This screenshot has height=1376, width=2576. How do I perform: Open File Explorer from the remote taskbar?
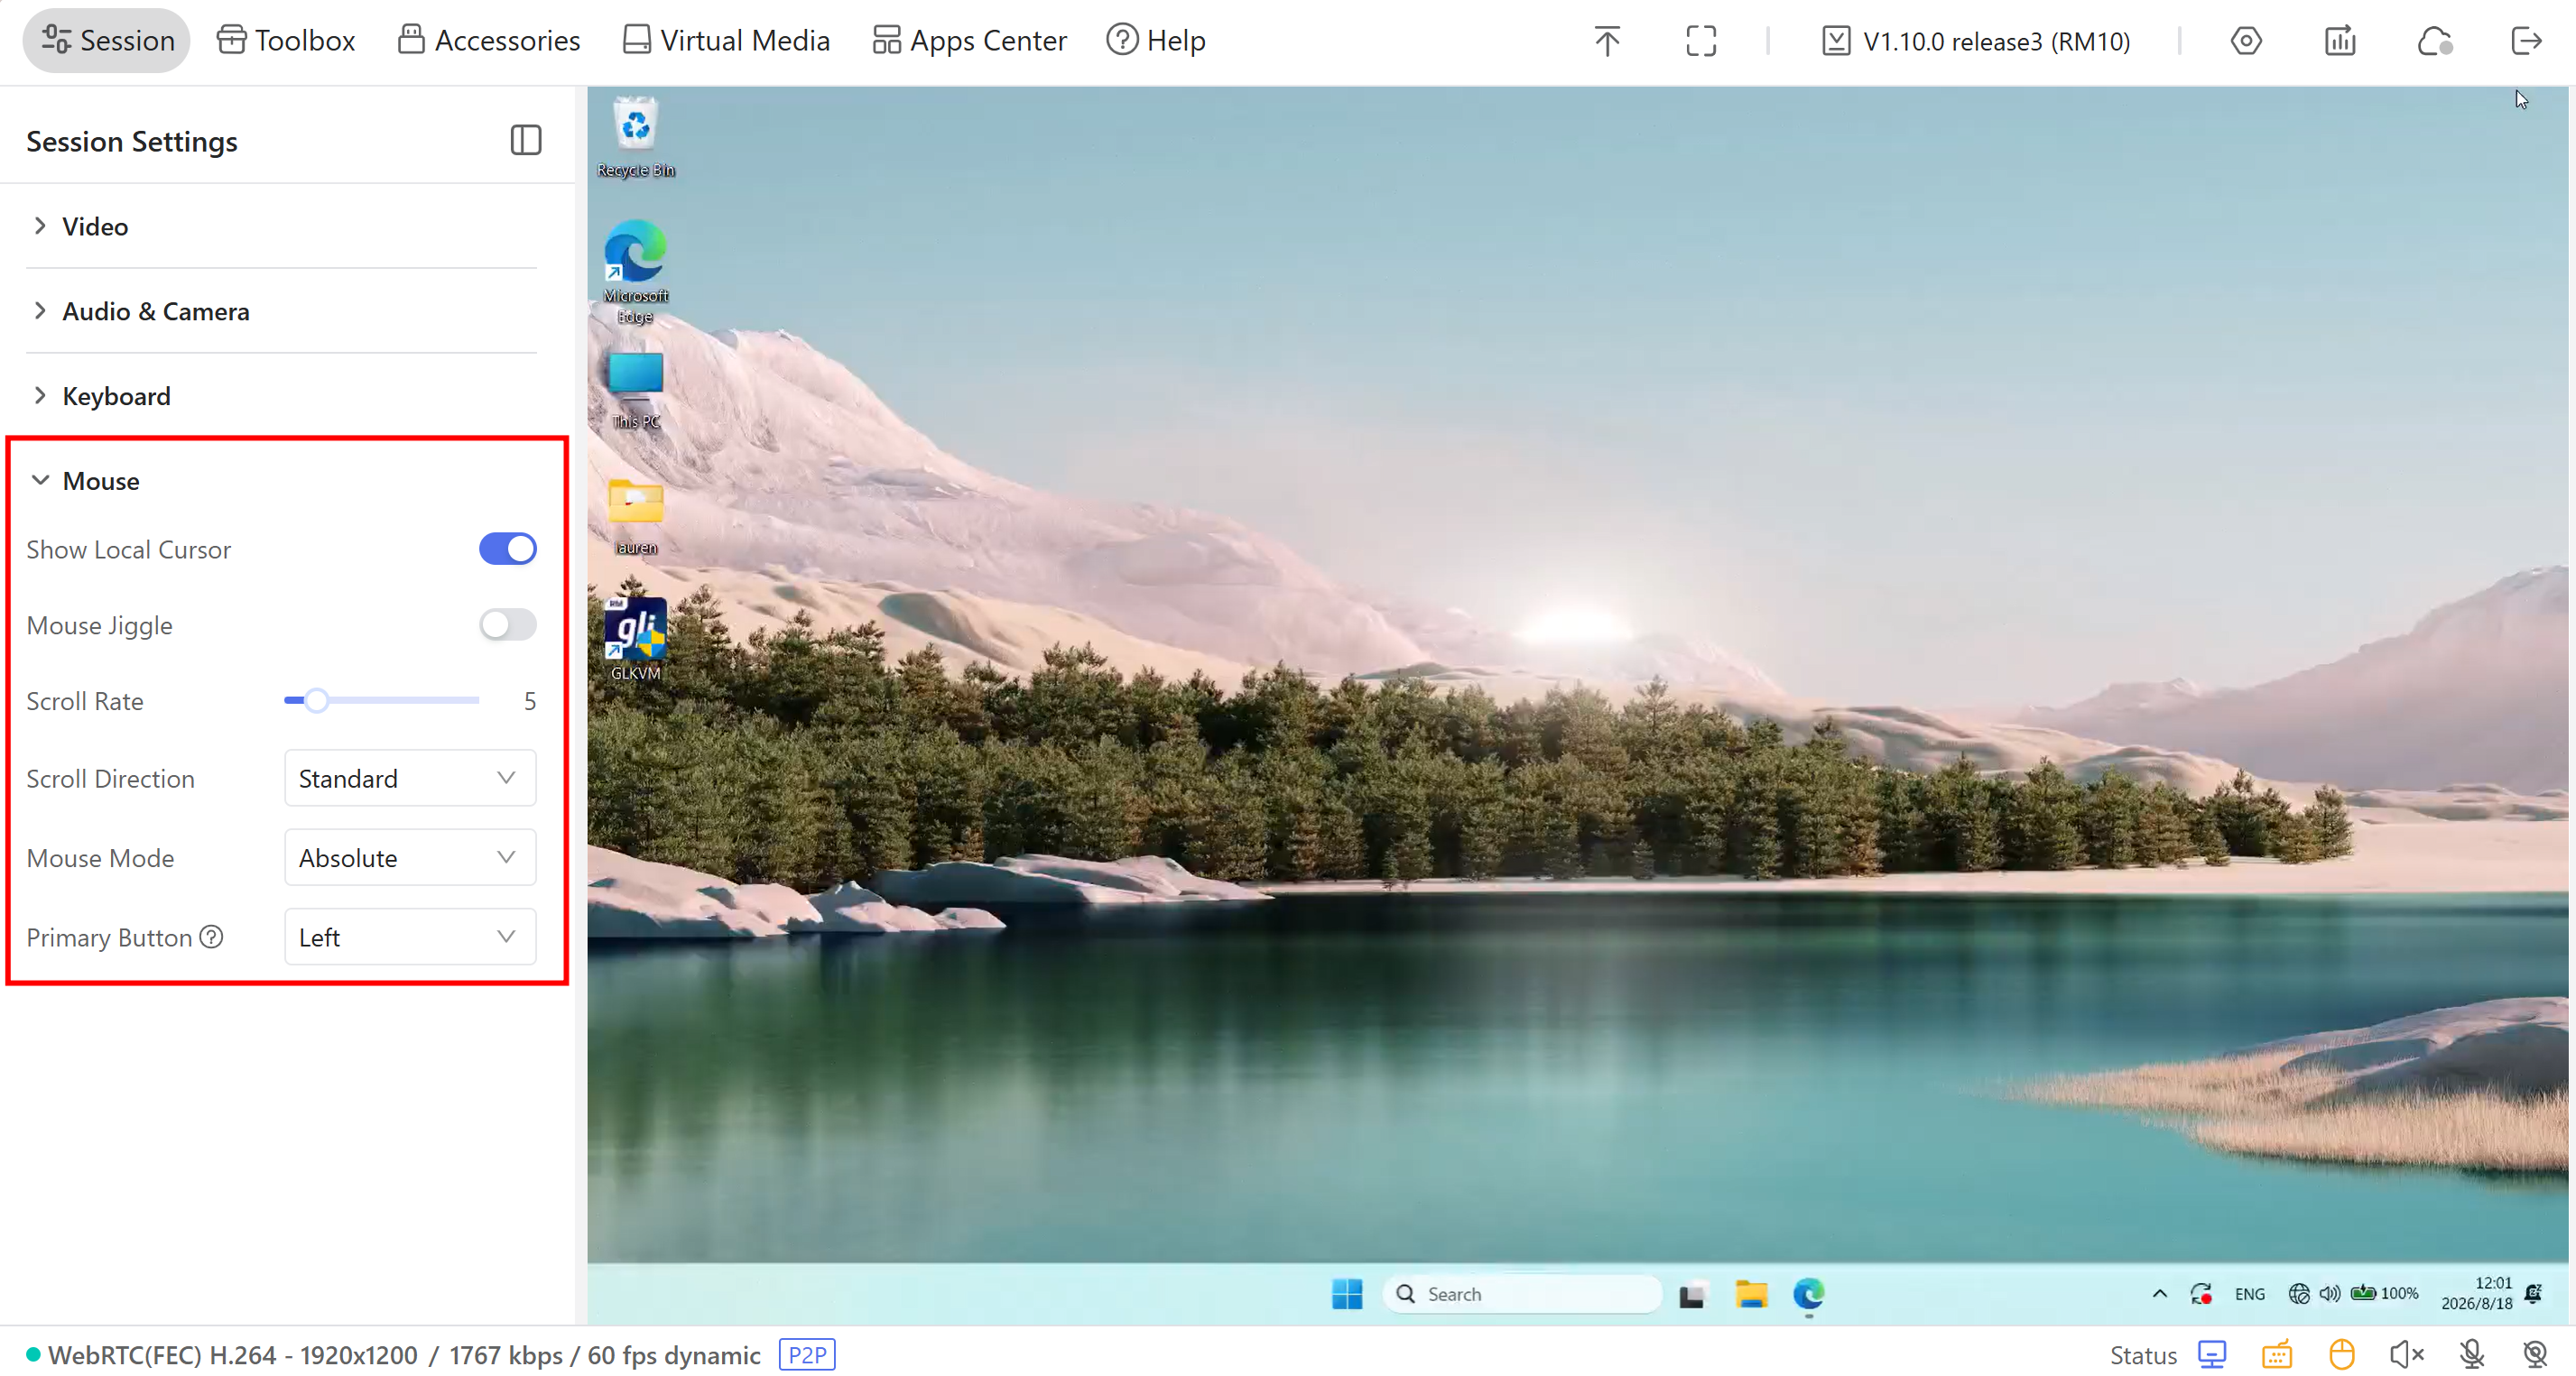1751,1294
